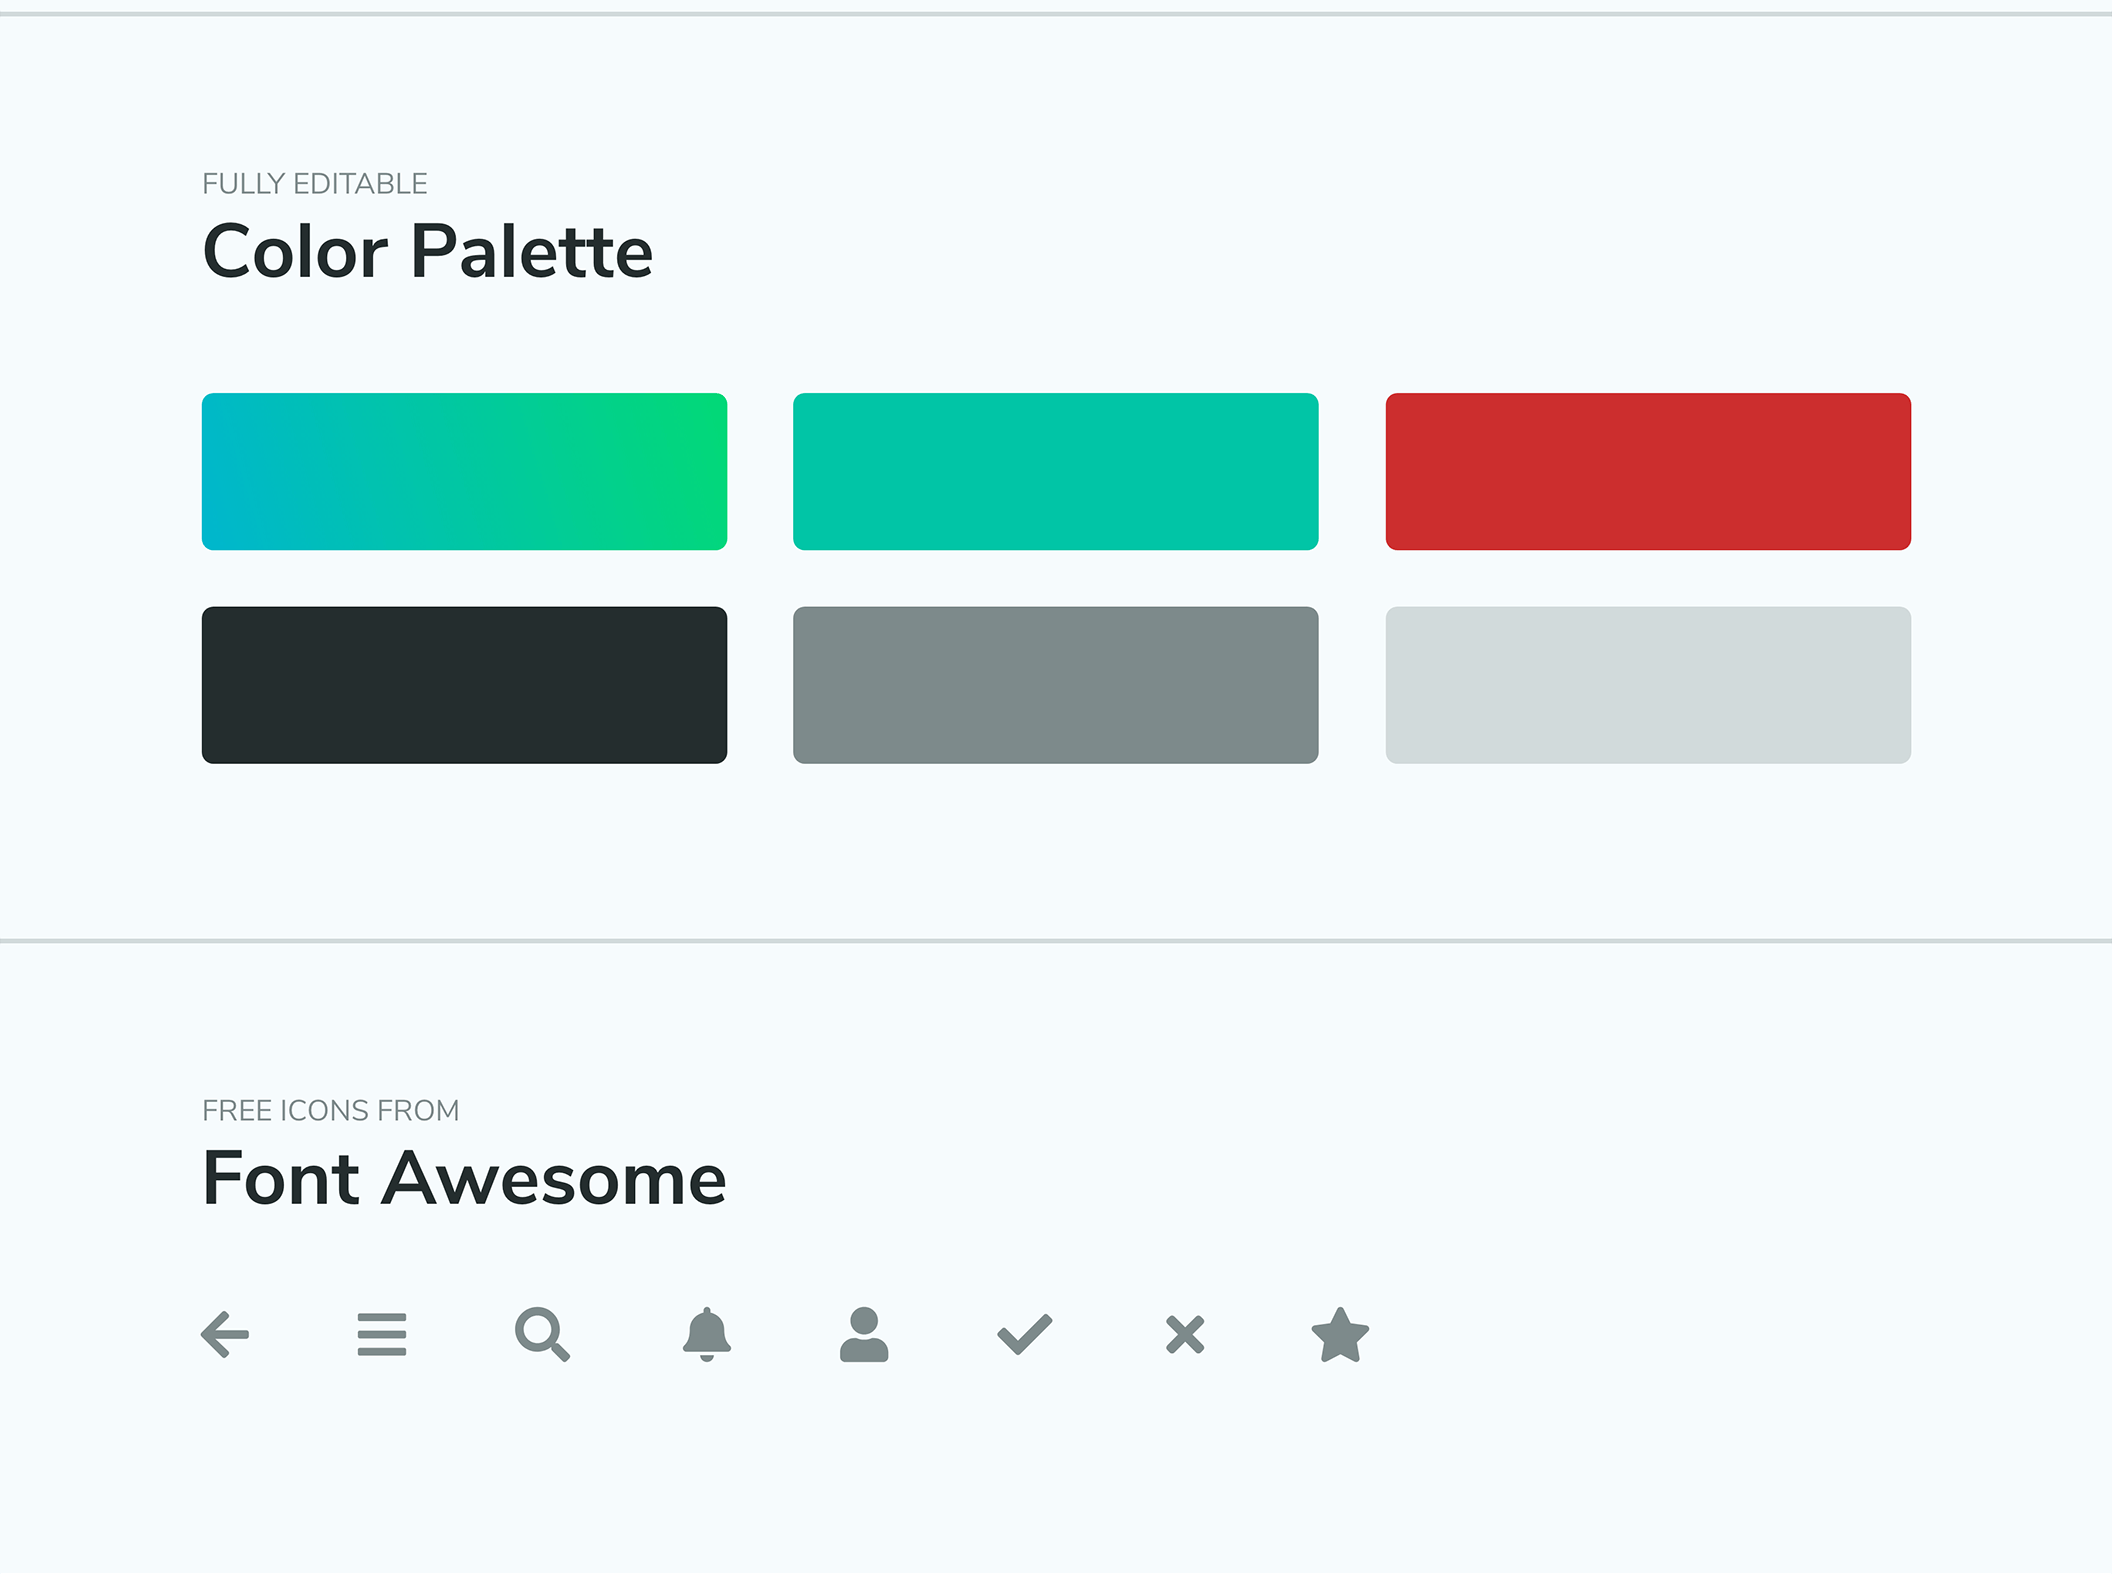Open the hamburger menu bars icon
2112x1574 pixels.
point(382,1334)
